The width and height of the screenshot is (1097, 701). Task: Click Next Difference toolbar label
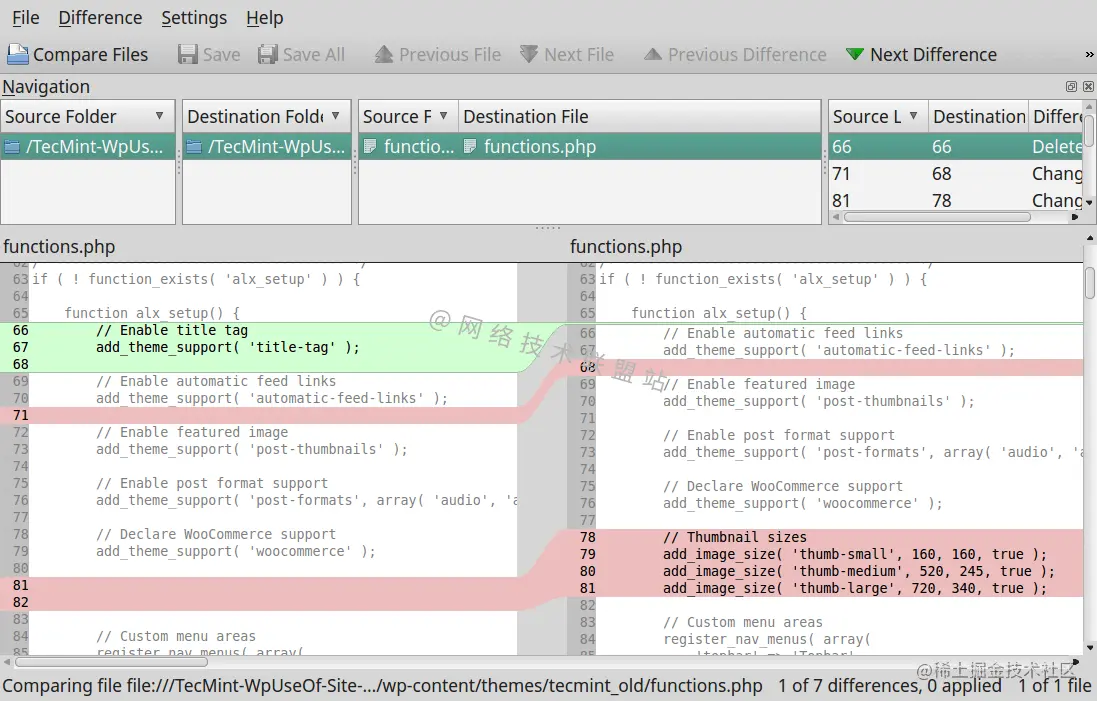pyautogui.click(x=933, y=55)
